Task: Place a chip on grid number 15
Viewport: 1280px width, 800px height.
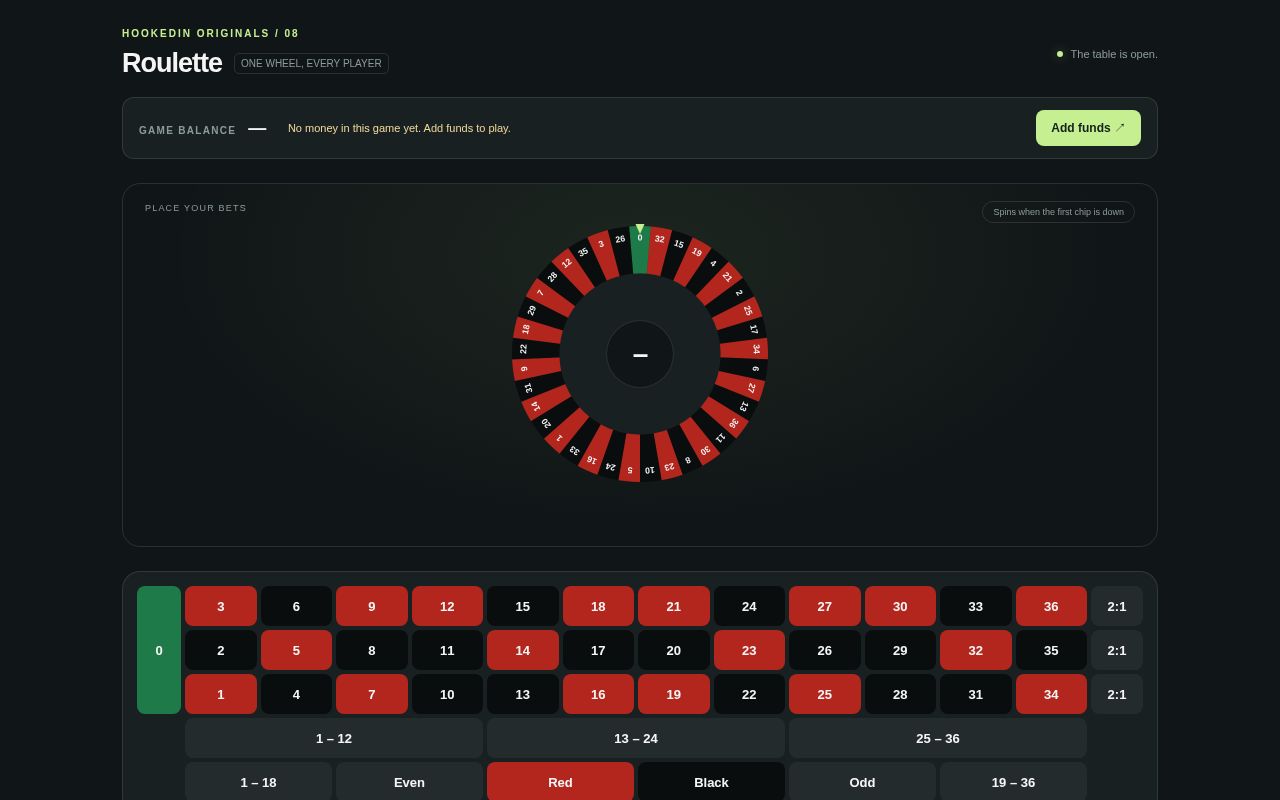Action: tap(523, 606)
